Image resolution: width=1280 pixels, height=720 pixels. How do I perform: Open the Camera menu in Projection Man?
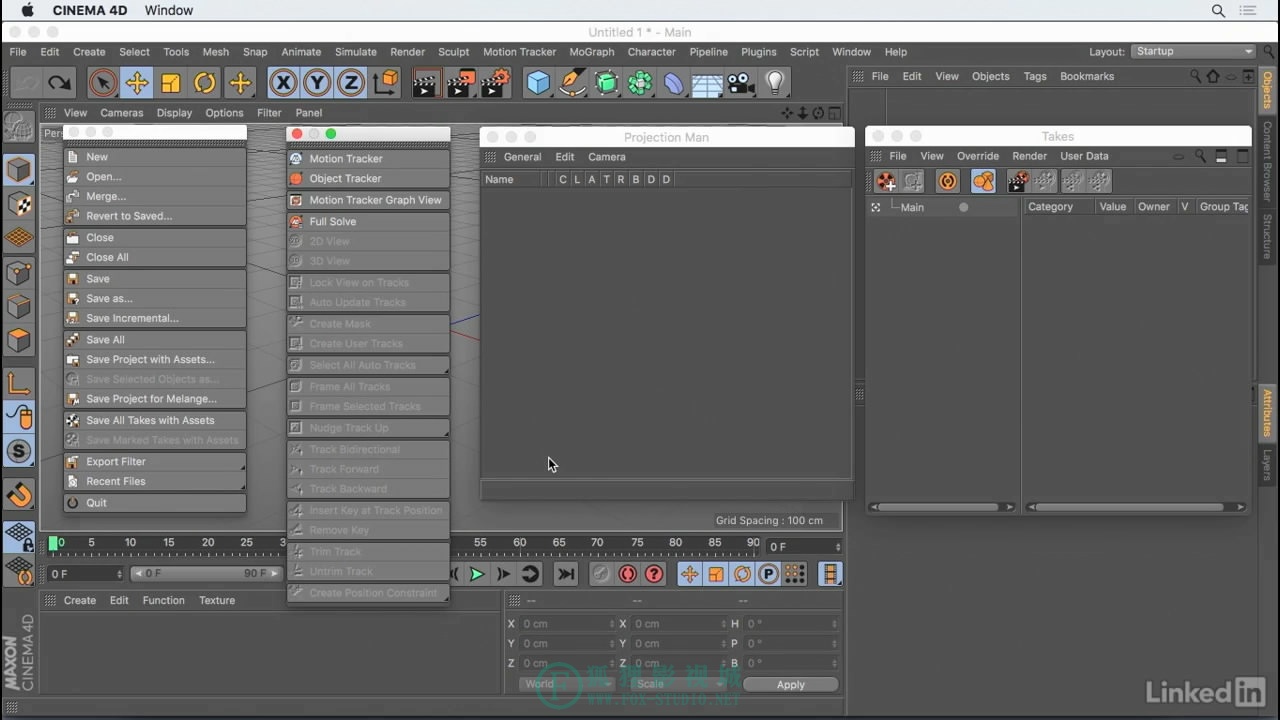606,157
